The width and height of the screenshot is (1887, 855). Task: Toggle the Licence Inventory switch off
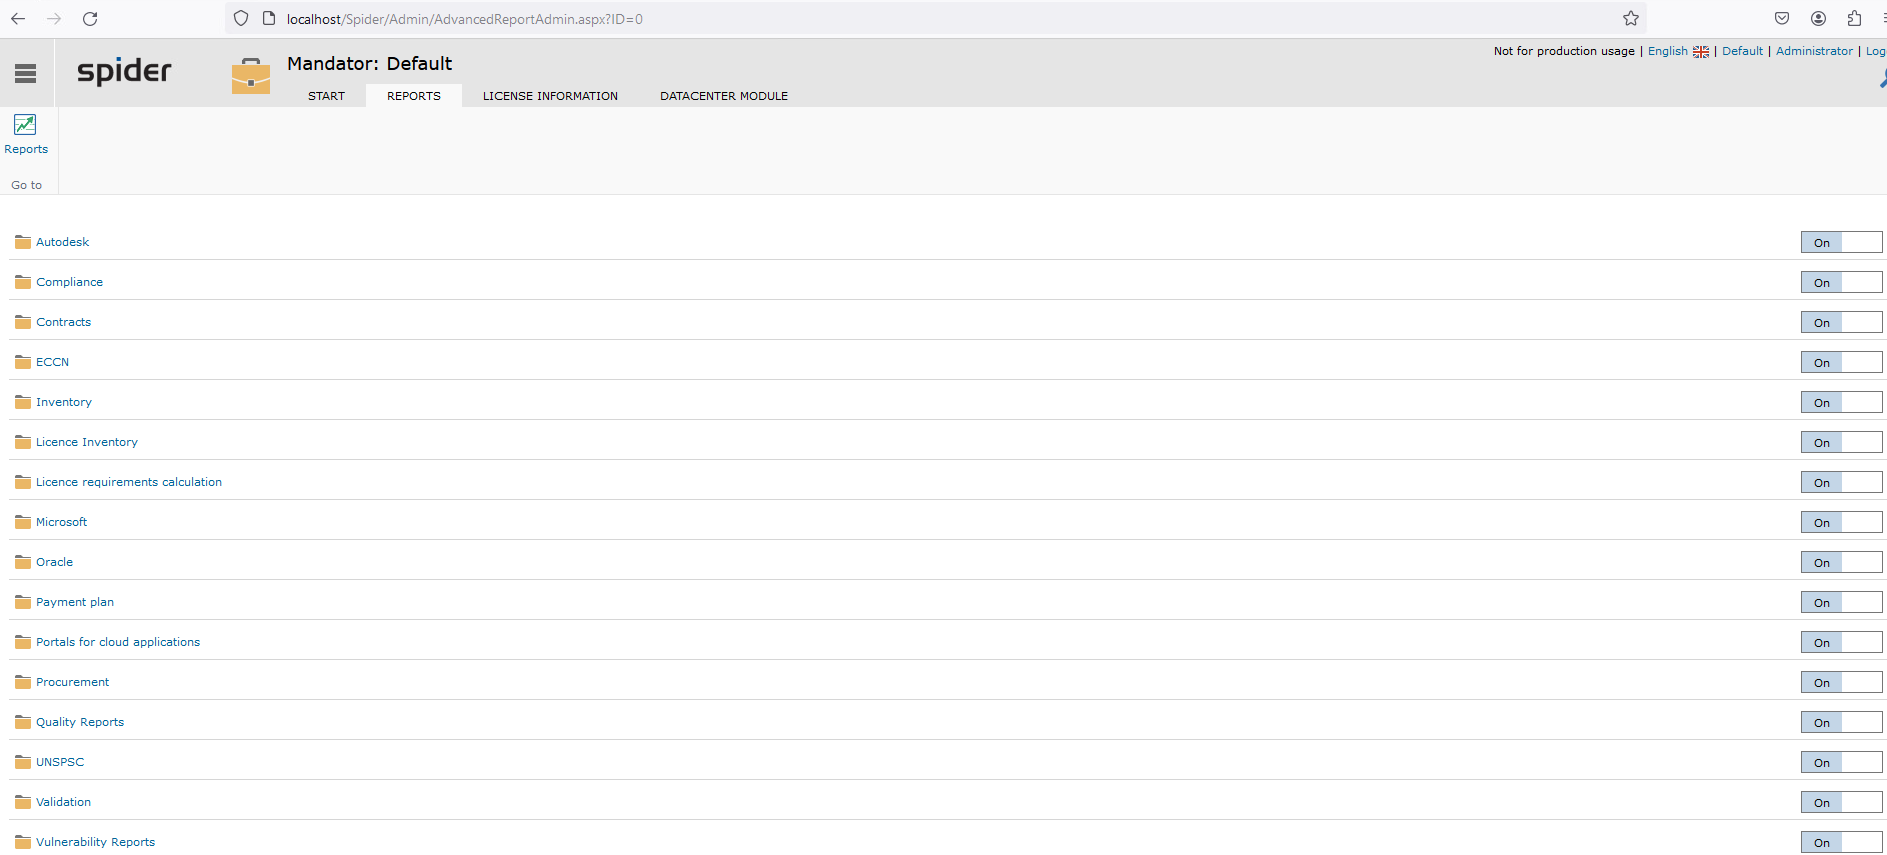[x=1842, y=442]
